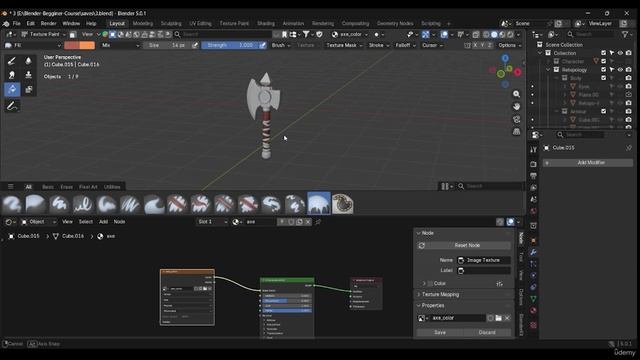Adjust the brush Strength slider
The image size is (640, 360).
pyautogui.click(x=229, y=45)
